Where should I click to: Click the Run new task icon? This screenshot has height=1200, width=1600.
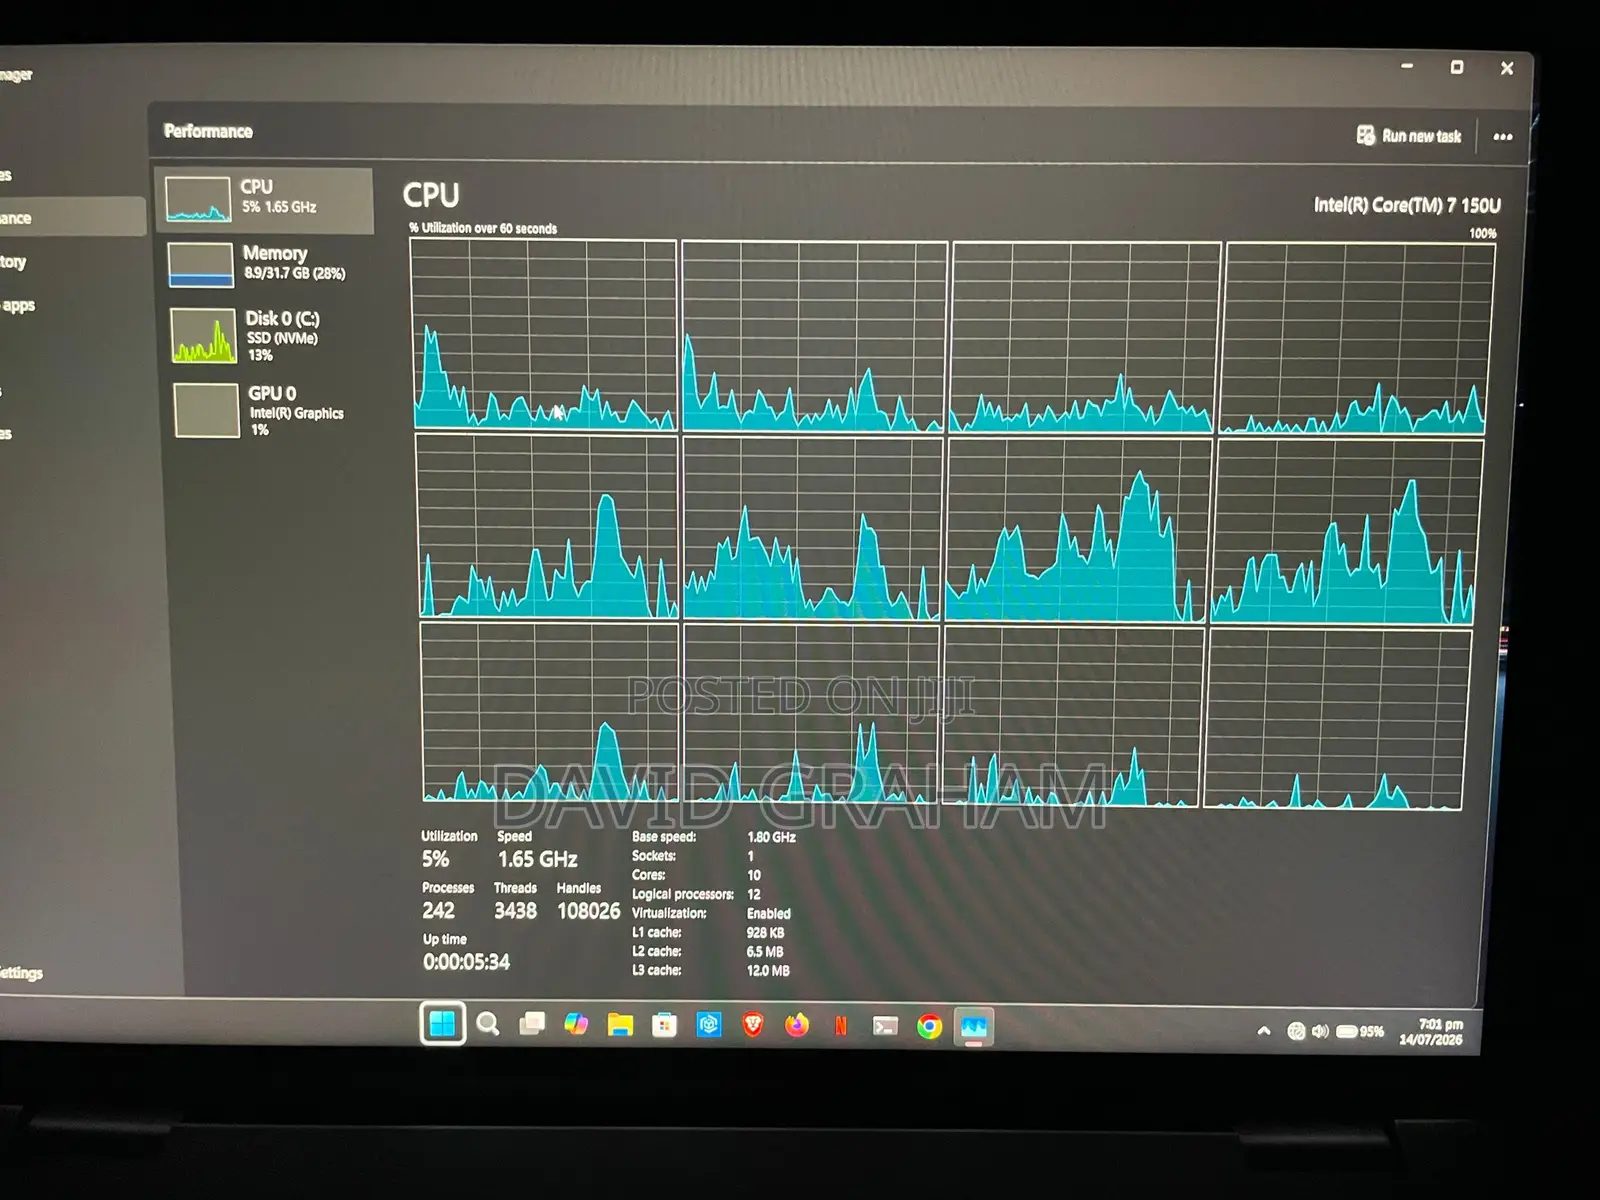point(1365,135)
